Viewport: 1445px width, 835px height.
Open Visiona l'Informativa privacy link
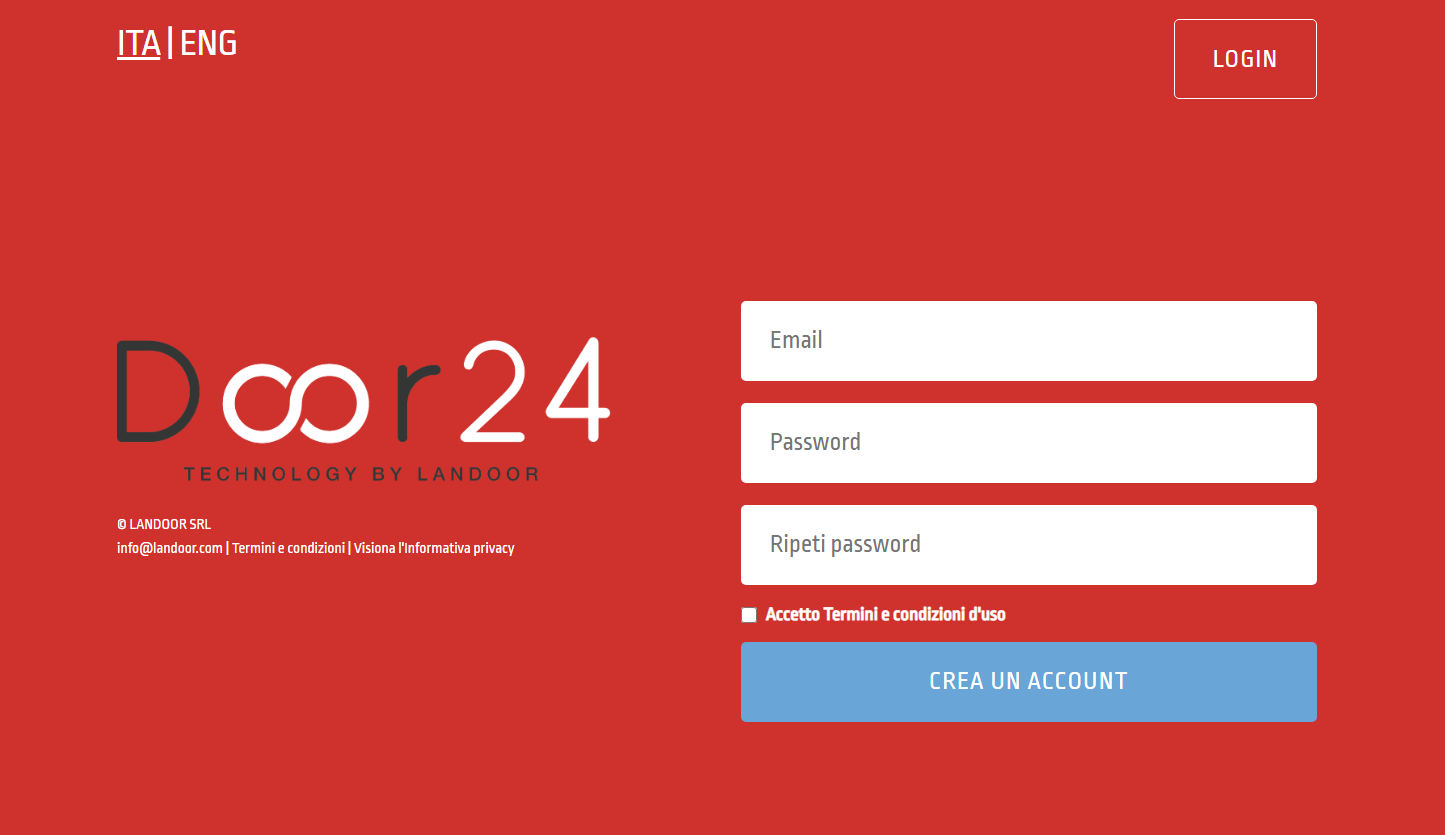[434, 548]
